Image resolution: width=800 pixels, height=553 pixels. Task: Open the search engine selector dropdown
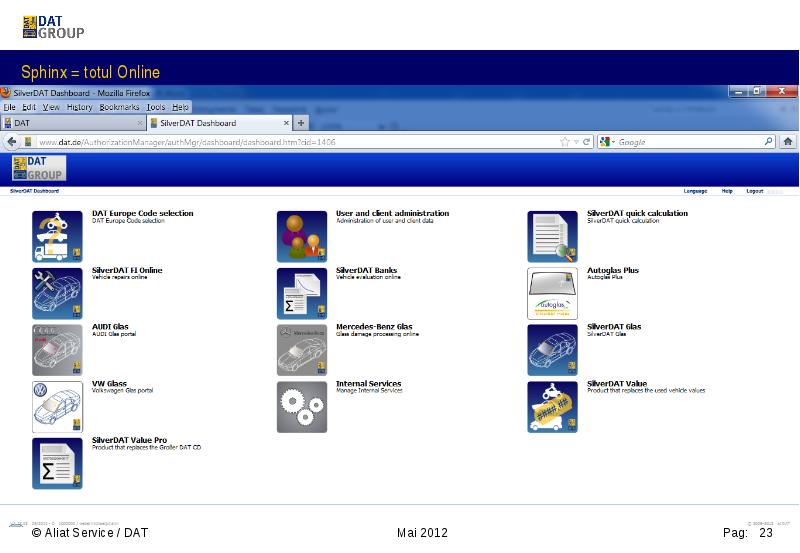coord(607,142)
